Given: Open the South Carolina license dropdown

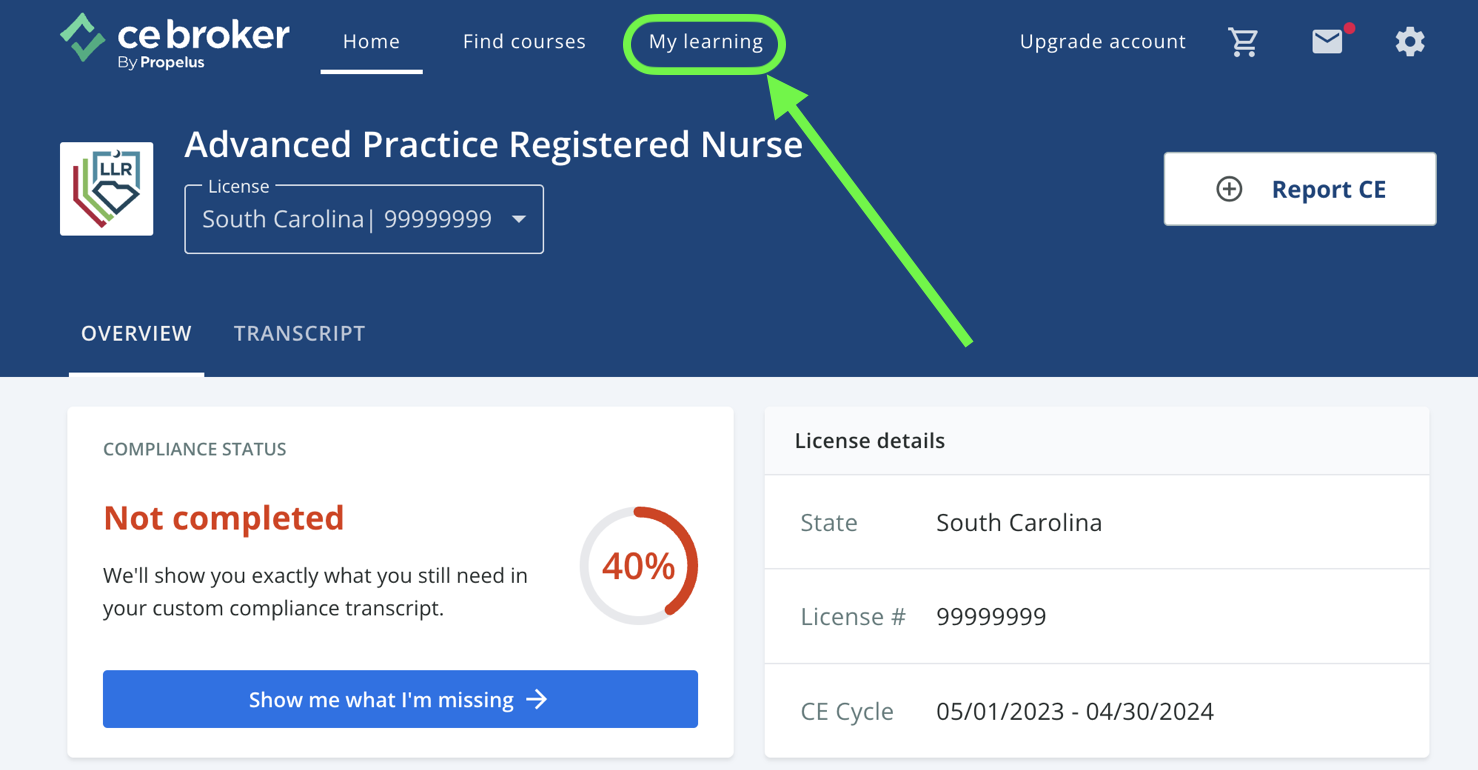Looking at the screenshot, I should coord(363,219).
